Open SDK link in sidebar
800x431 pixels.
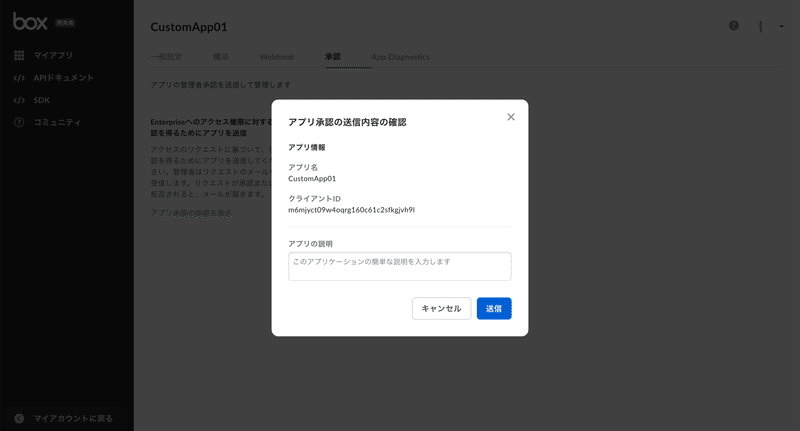[42, 100]
